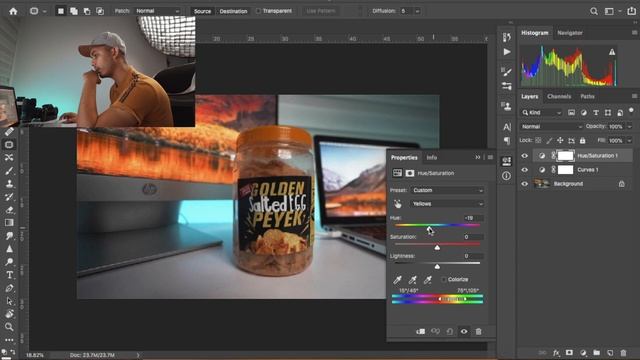Viewport: 640px width, 360px height.
Task: Open the History panel icon
Action: 507,37
